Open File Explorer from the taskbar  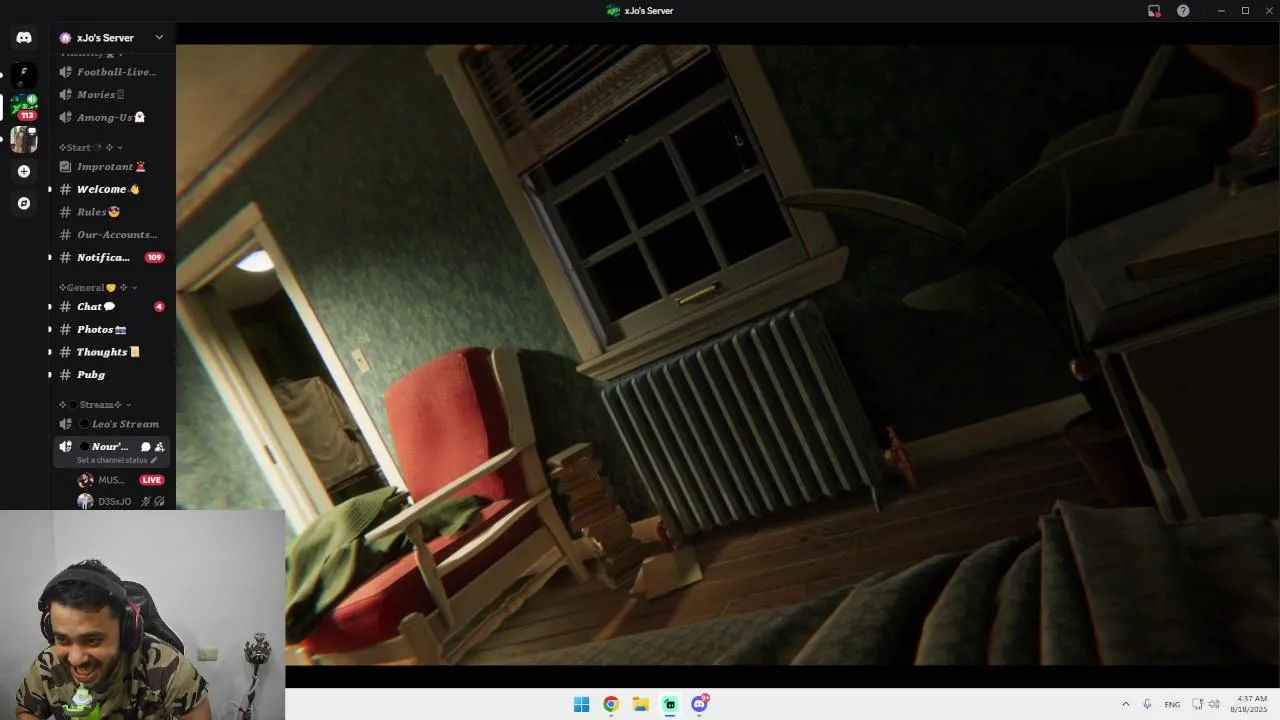(640, 704)
